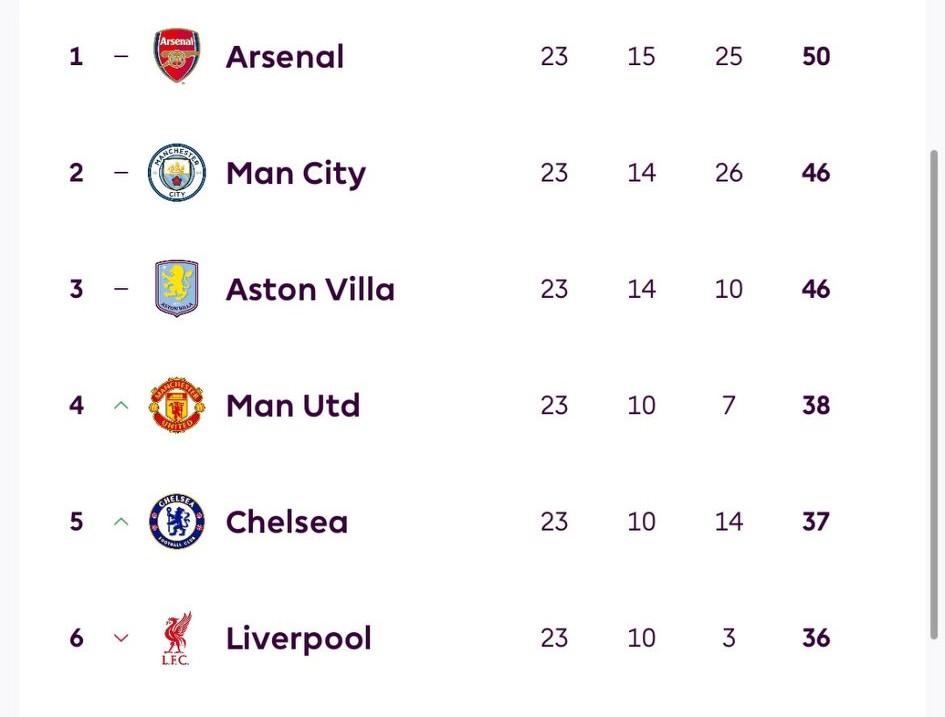Viewport: 945px width, 717px height.
Task: Open the Liverpool team link
Action: pyautogui.click(x=299, y=638)
